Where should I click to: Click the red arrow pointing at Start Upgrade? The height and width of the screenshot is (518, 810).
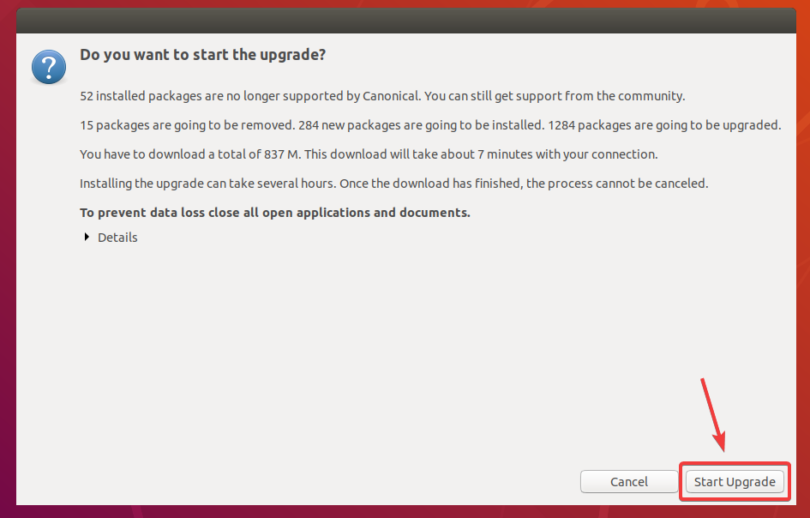point(712,412)
